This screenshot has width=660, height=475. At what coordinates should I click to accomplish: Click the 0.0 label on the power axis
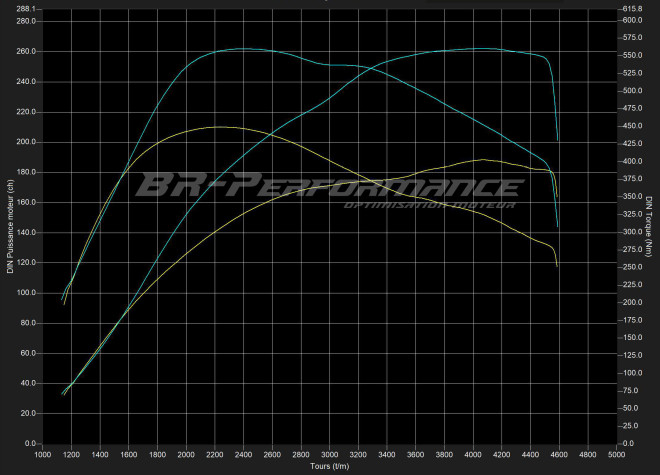[x=30, y=443]
